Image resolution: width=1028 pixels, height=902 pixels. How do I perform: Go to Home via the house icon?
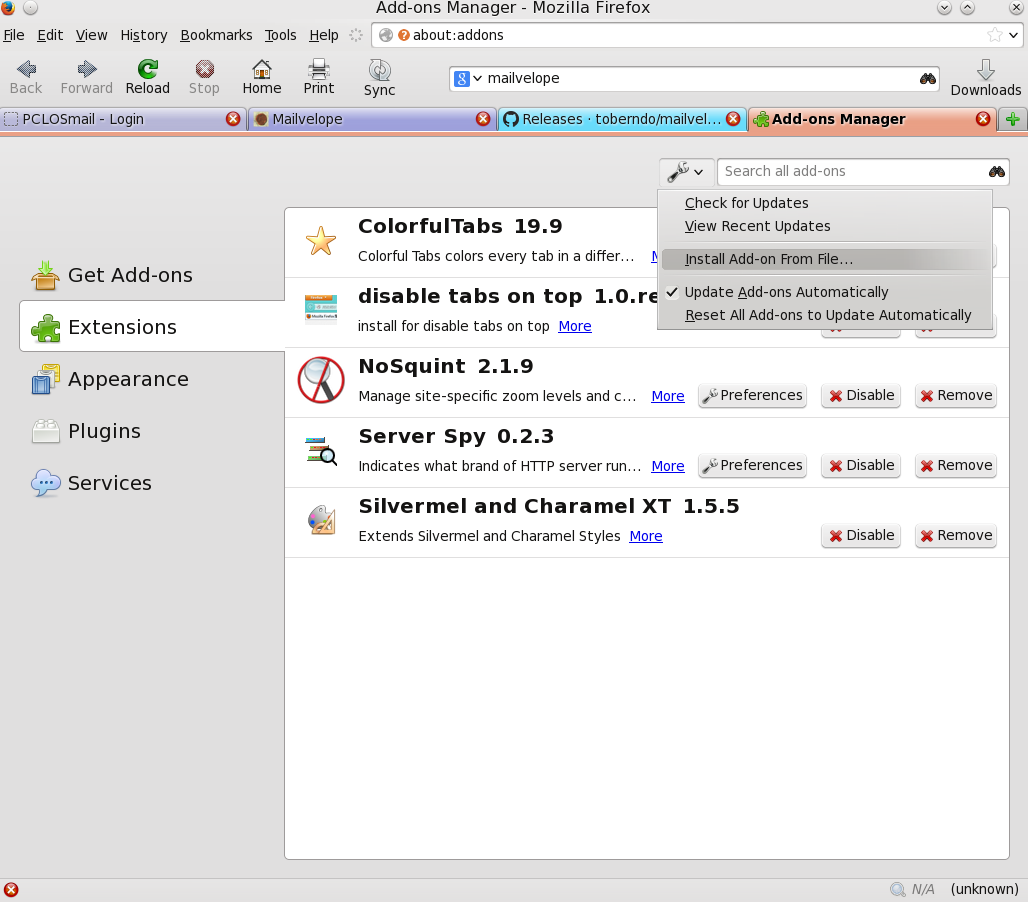click(x=262, y=77)
